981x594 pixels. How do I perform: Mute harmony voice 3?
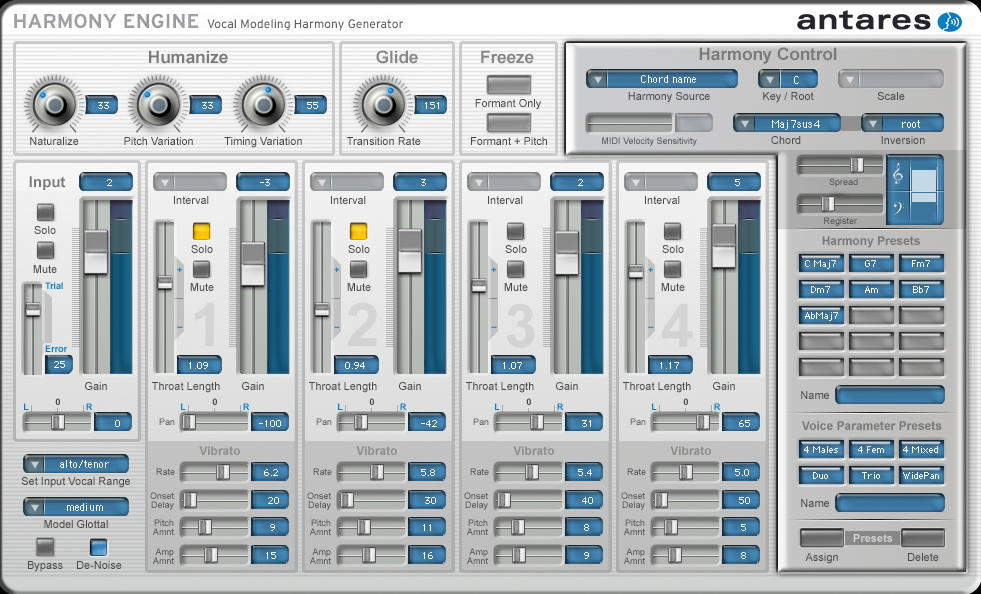coord(516,270)
